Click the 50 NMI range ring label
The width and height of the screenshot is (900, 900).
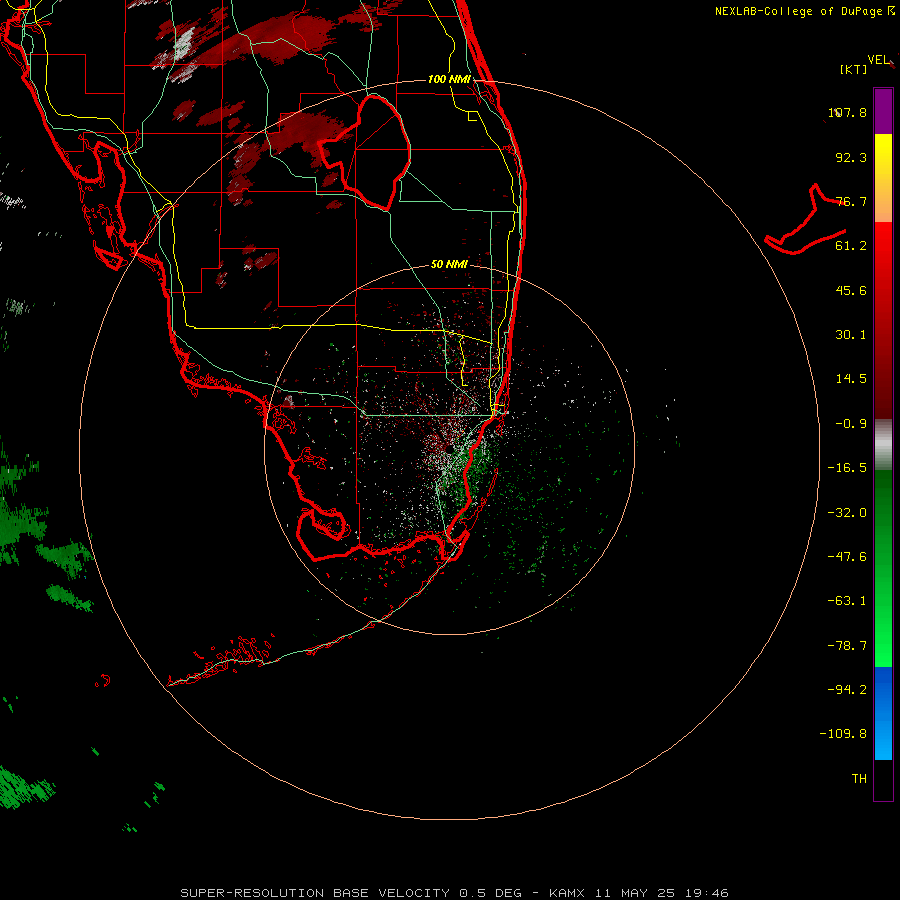(x=449, y=264)
